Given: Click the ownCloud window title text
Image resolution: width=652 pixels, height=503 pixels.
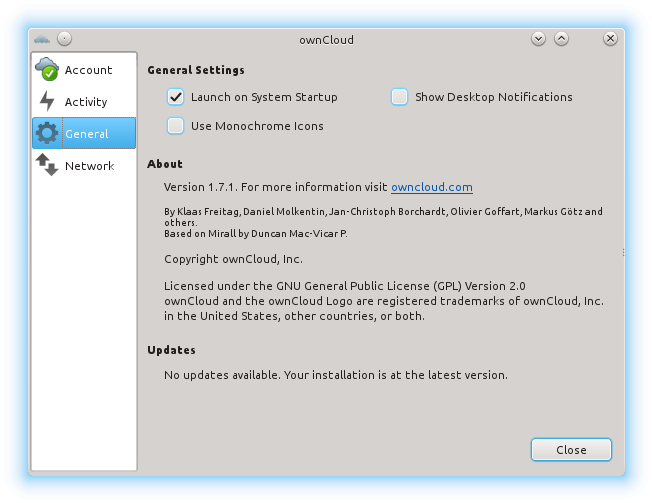Looking at the screenshot, I should click(x=326, y=40).
